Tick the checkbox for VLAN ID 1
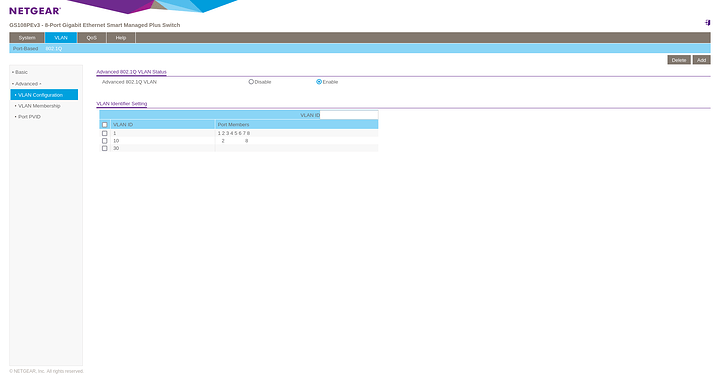The height and width of the screenshot is (375, 720). pos(105,133)
